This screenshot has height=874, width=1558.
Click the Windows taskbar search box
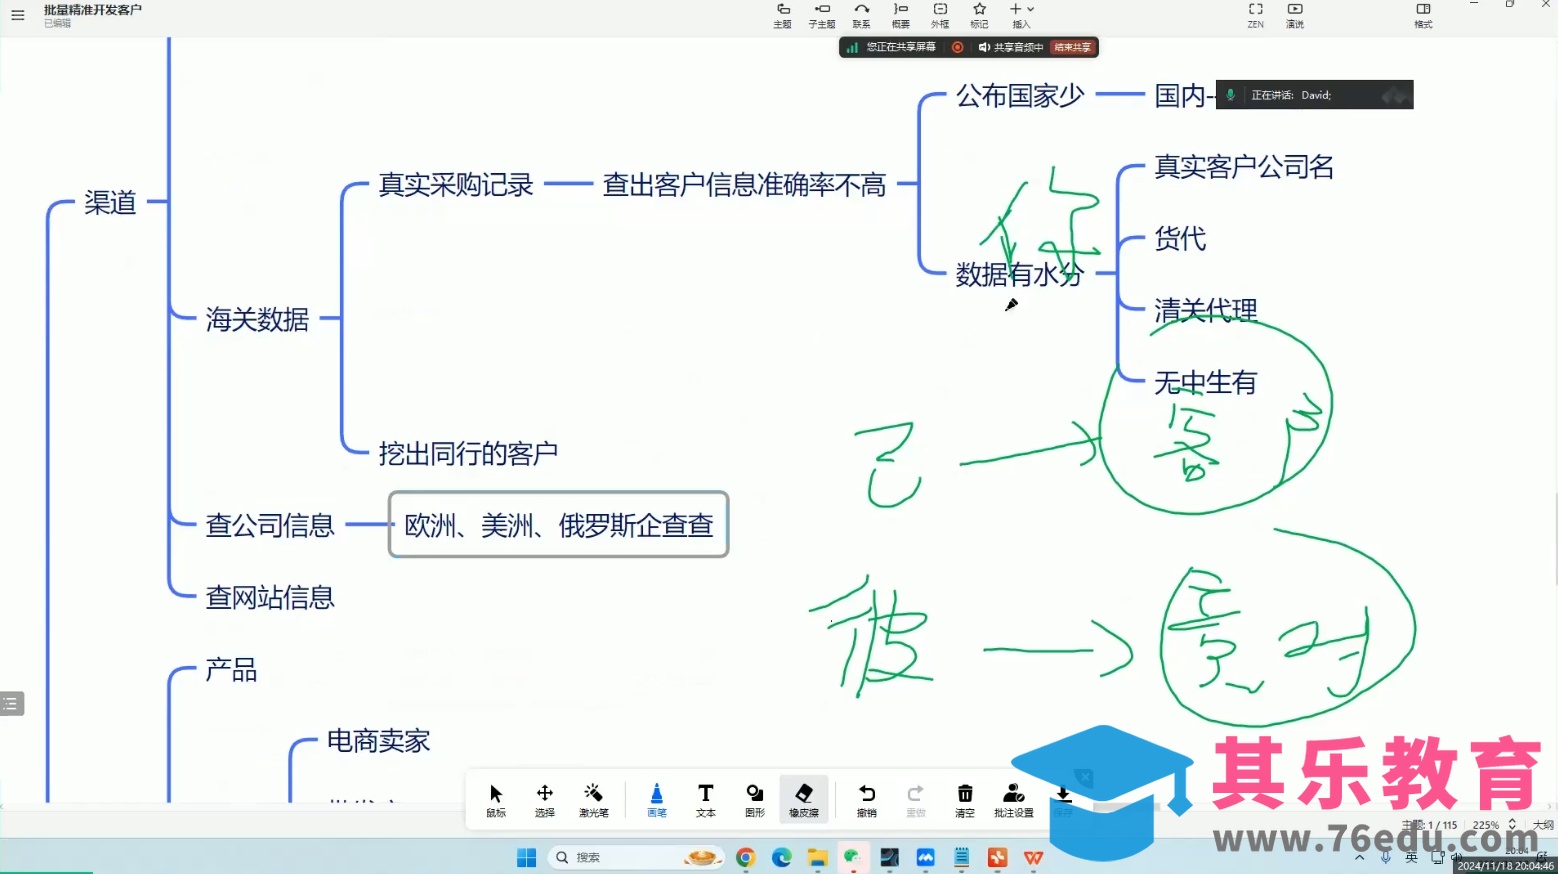pyautogui.click(x=620, y=857)
